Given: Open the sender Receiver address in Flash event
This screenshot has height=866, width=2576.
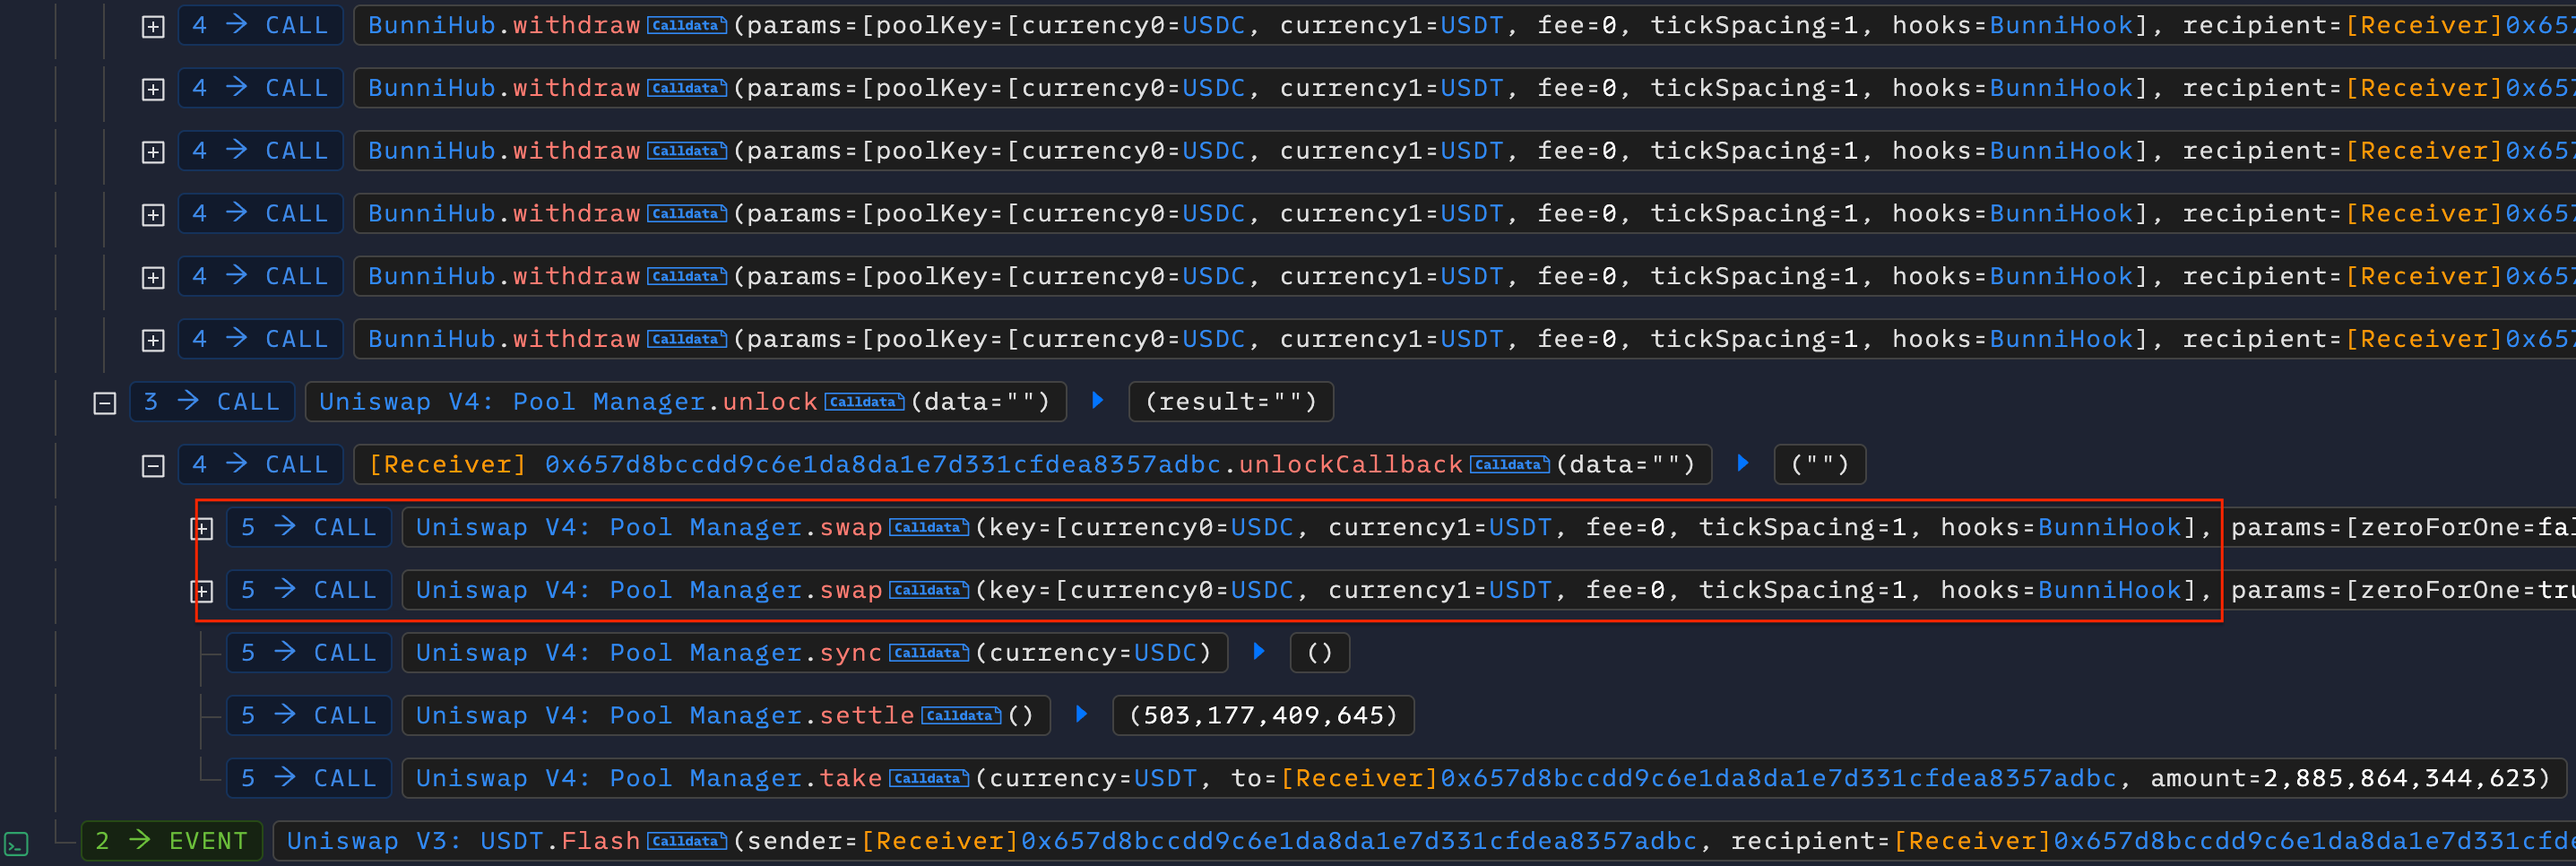Looking at the screenshot, I should click(x=1279, y=841).
